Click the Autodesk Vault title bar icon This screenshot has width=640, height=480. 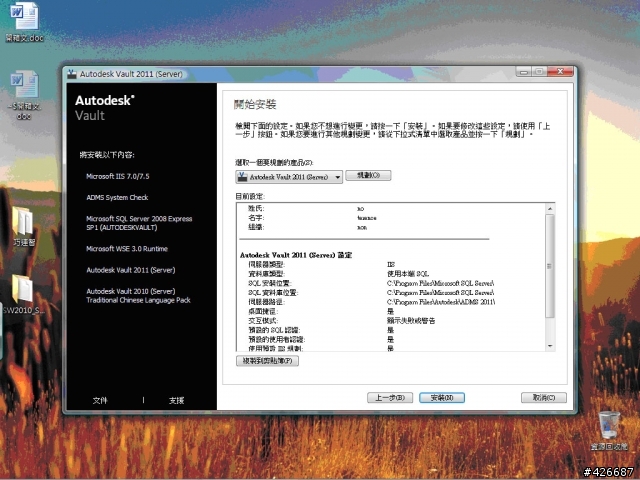tap(72, 74)
